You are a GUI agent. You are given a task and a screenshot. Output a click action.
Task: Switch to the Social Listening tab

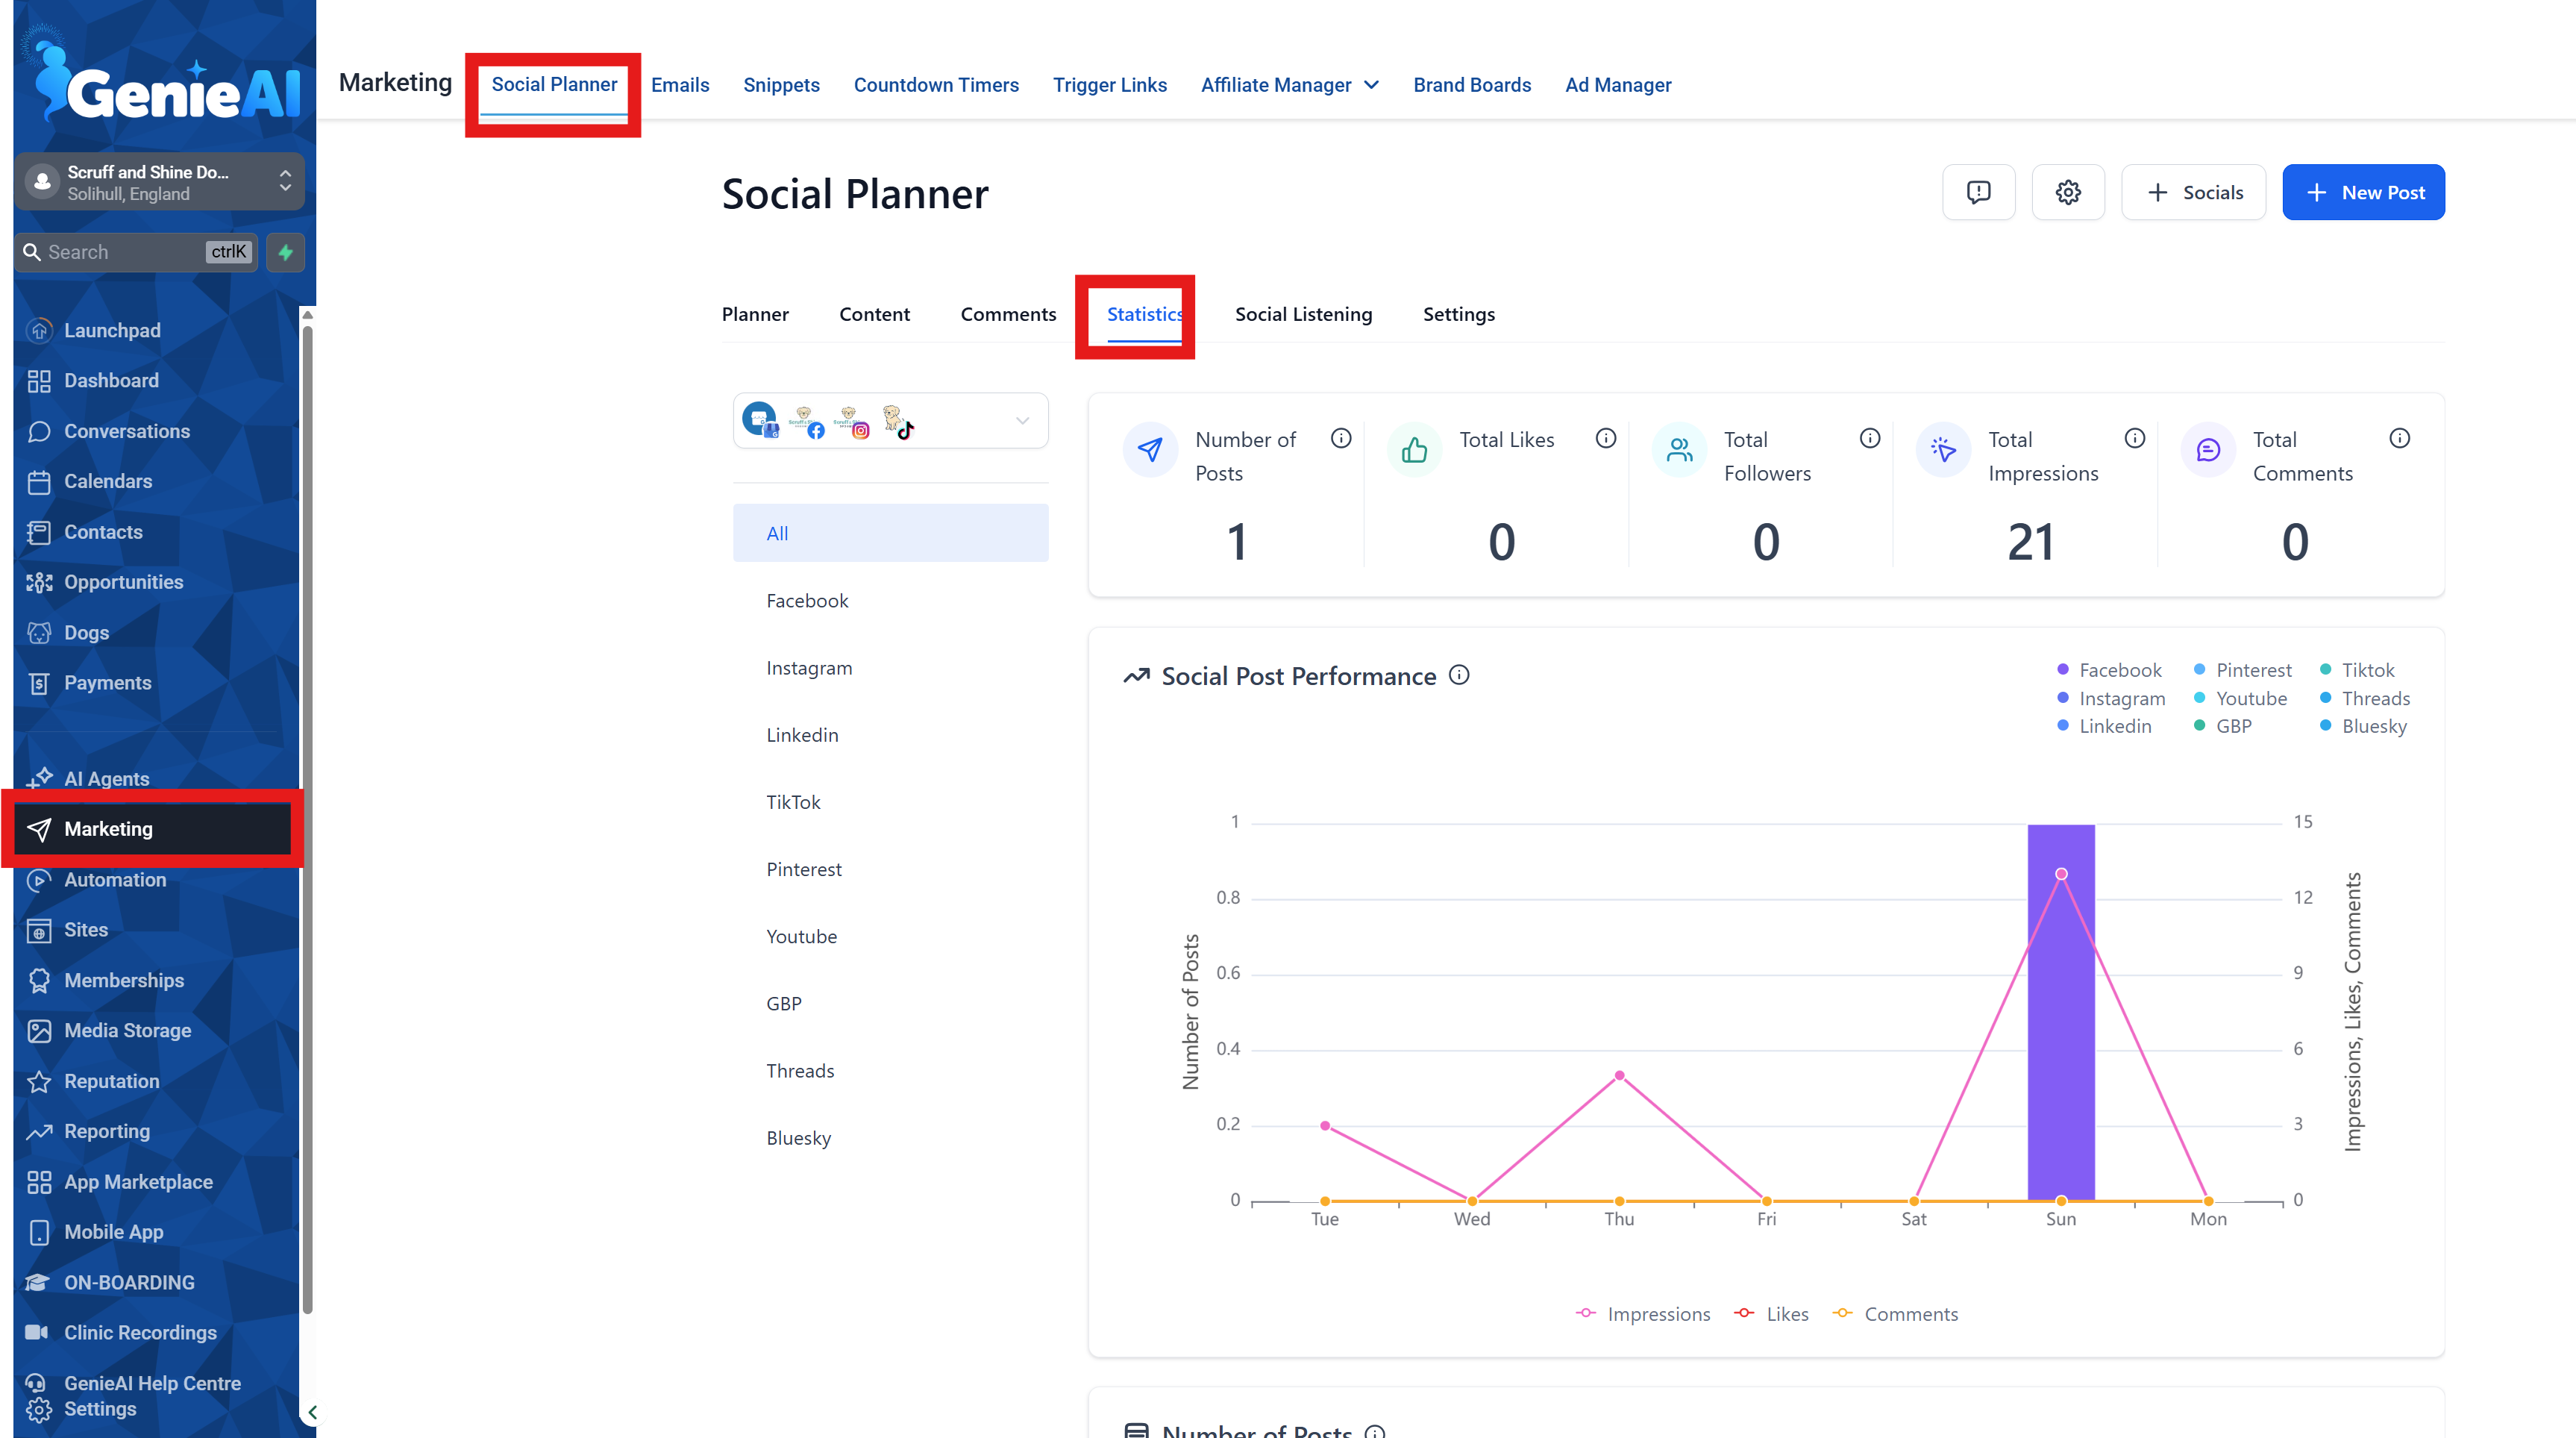click(1303, 314)
